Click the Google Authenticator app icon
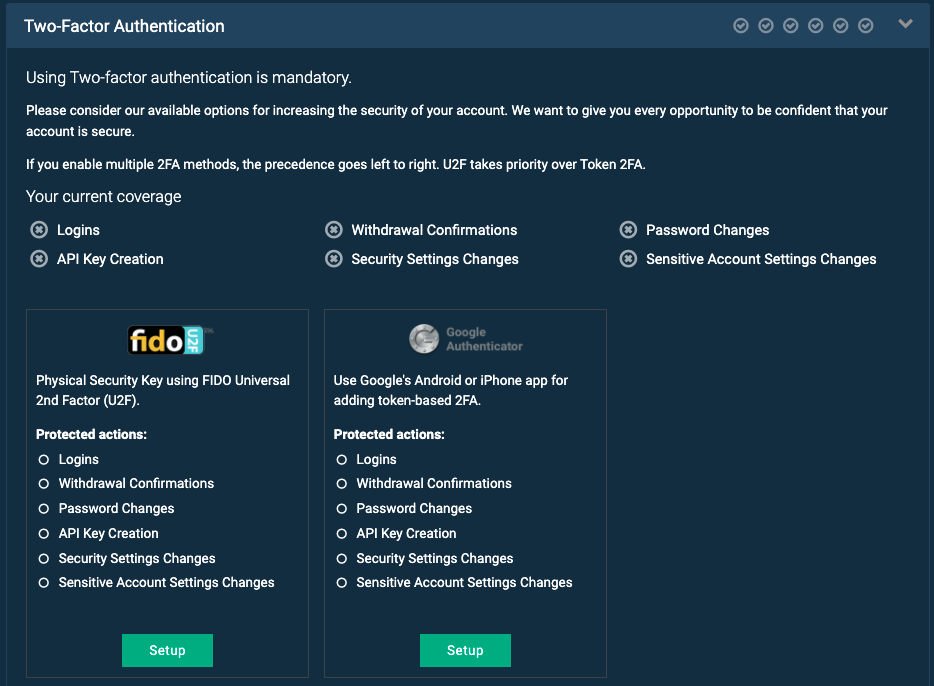The height and width of the screenshot is (686, 934). click(424, 340)
